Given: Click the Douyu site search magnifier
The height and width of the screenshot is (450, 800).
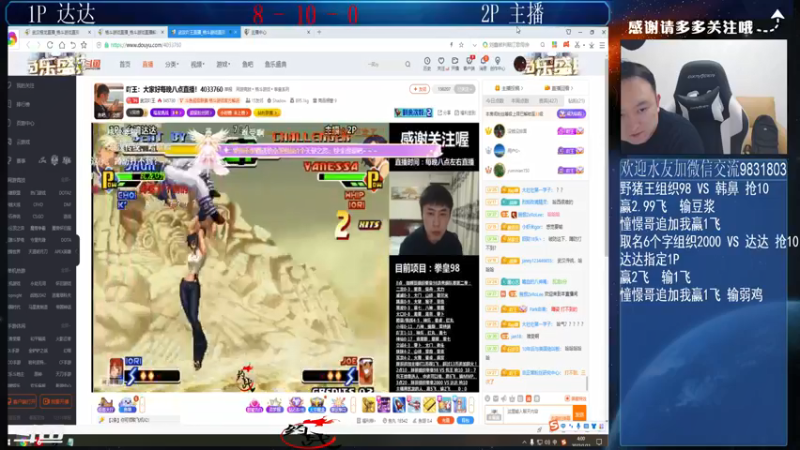Looking at the screenshot, I should point(408,64).
